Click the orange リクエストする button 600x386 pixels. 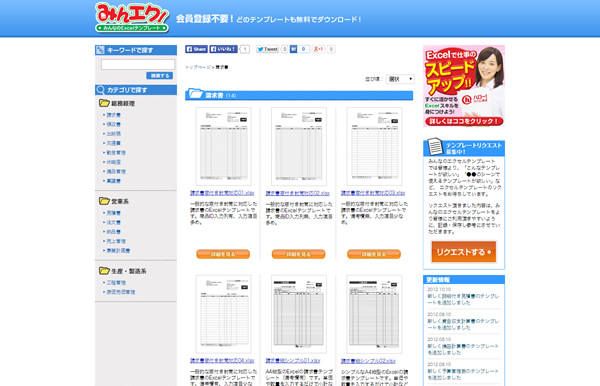coord(464,252)
